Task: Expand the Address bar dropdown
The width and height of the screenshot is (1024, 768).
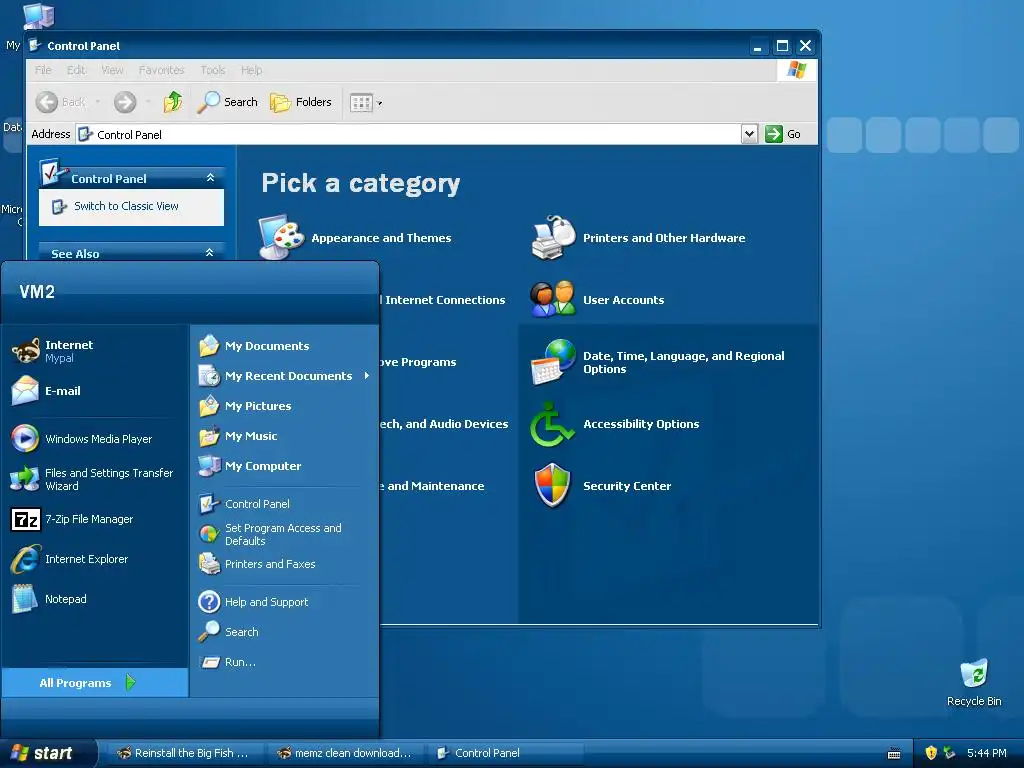Action: [x=749, y=134]
